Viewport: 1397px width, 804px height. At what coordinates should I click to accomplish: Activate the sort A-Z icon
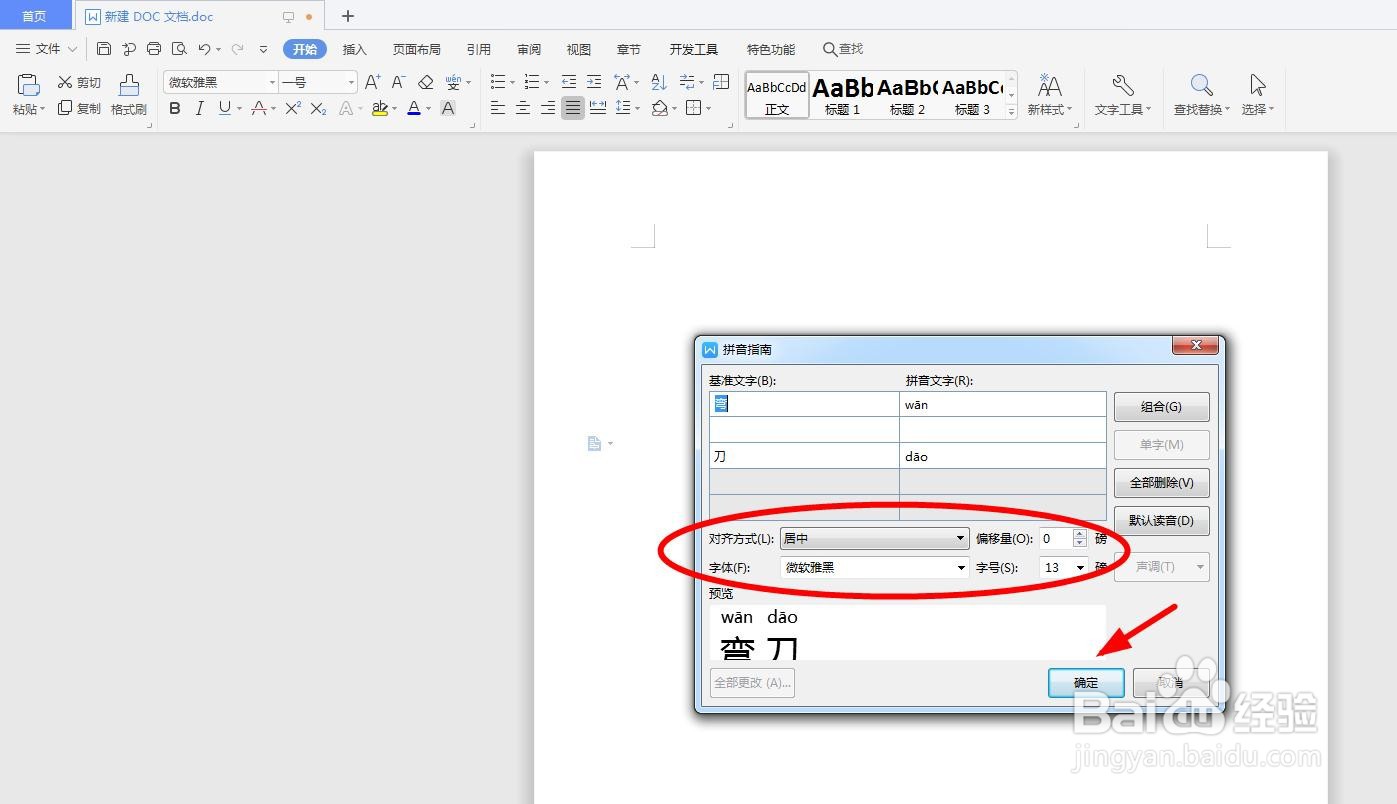click(657, 81)
